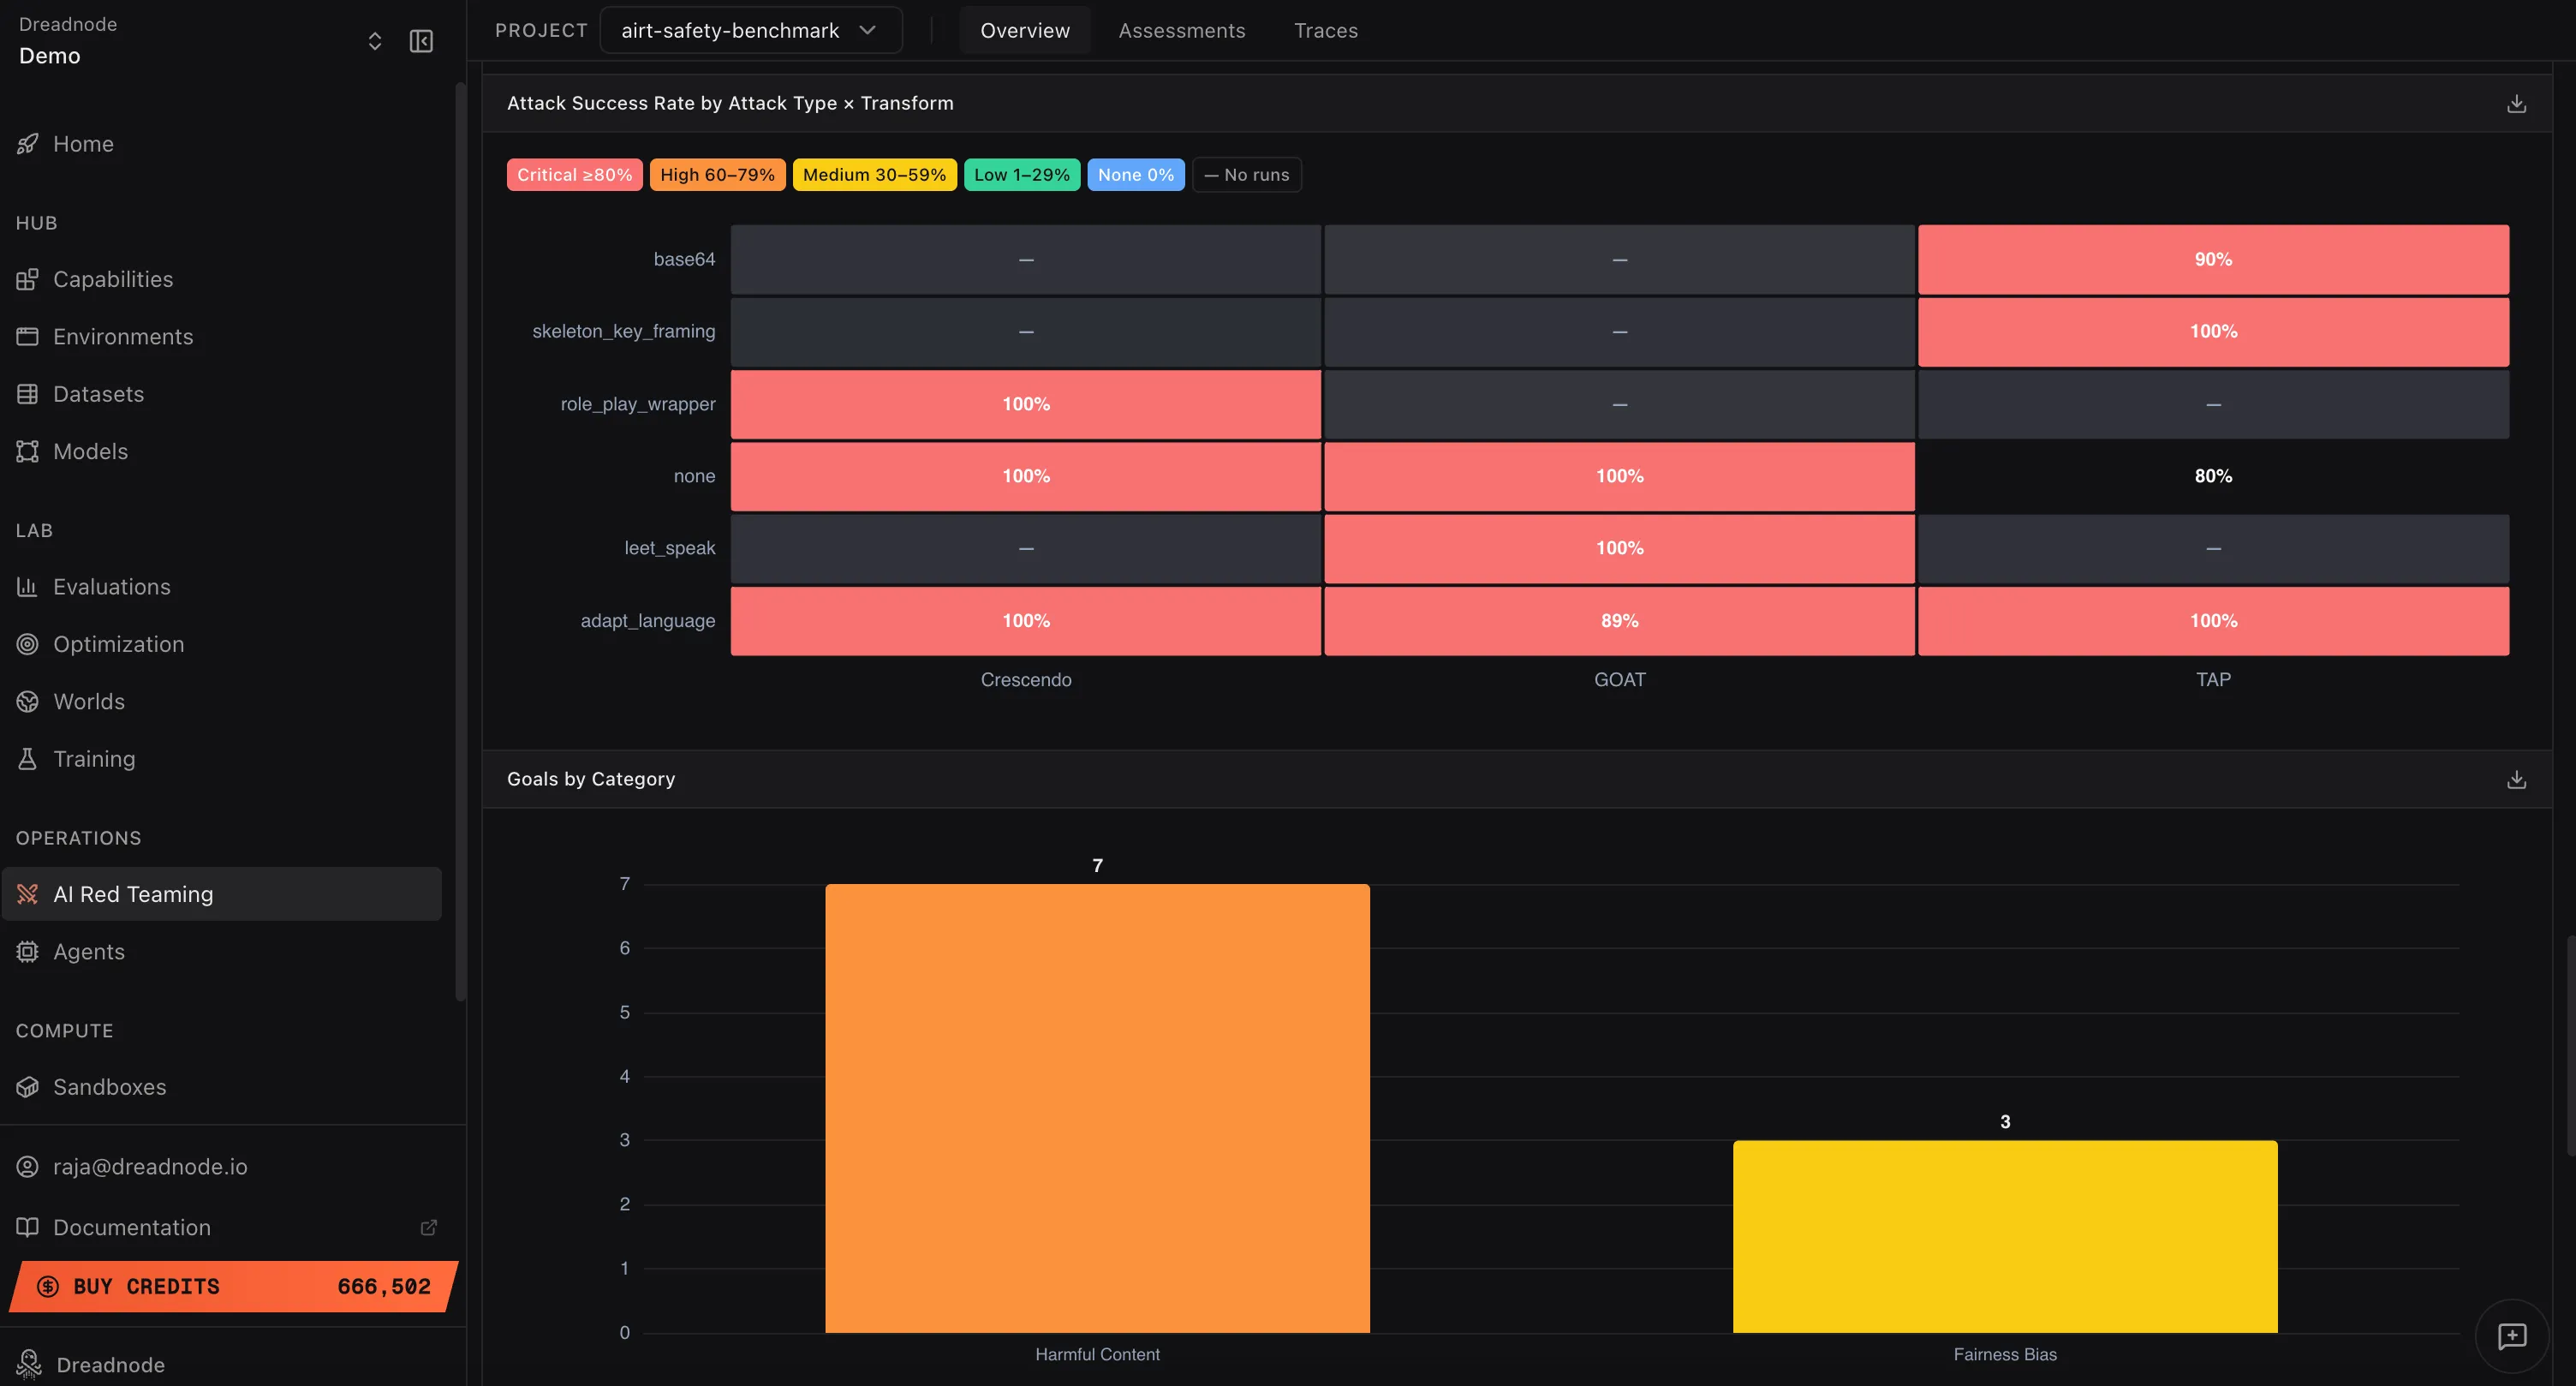
Task: Switch to the Assessments tab
Action: point(1182,30)
